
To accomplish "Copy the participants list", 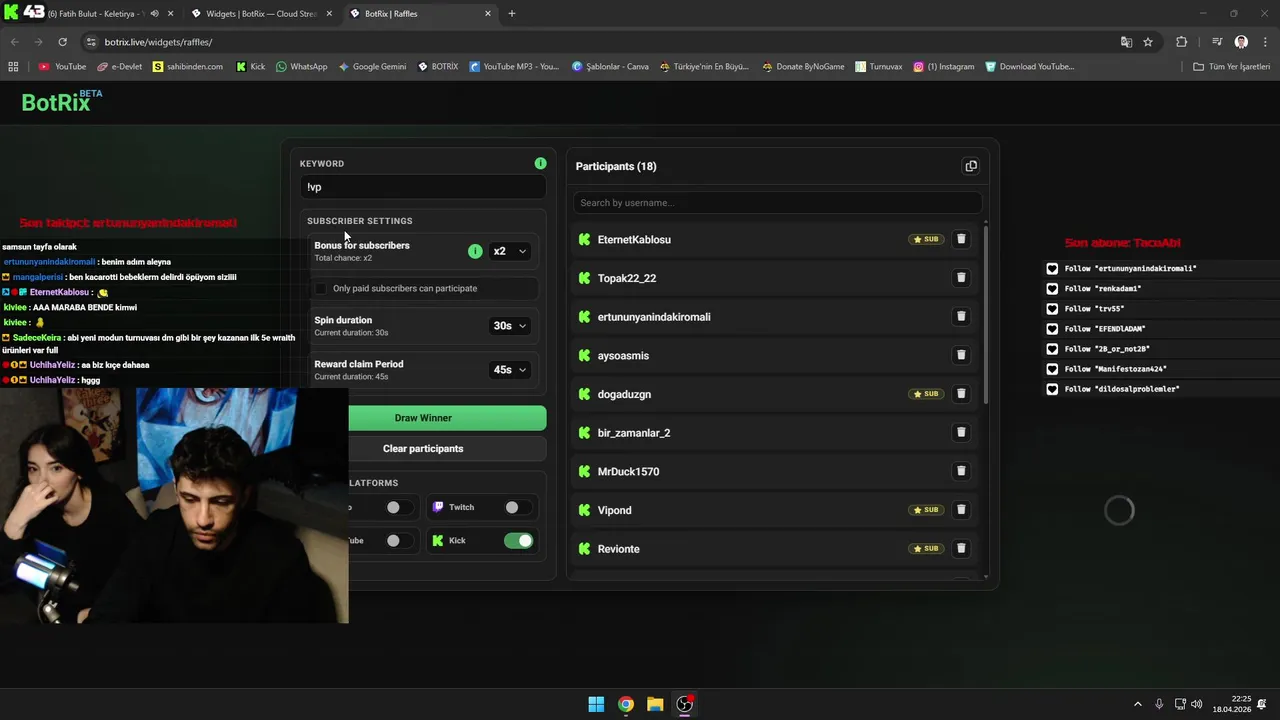I will point(971,166).
